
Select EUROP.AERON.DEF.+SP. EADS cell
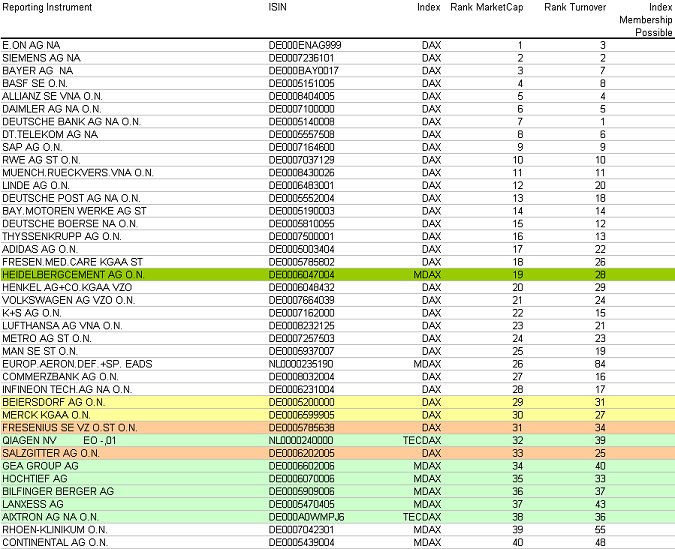77,364
